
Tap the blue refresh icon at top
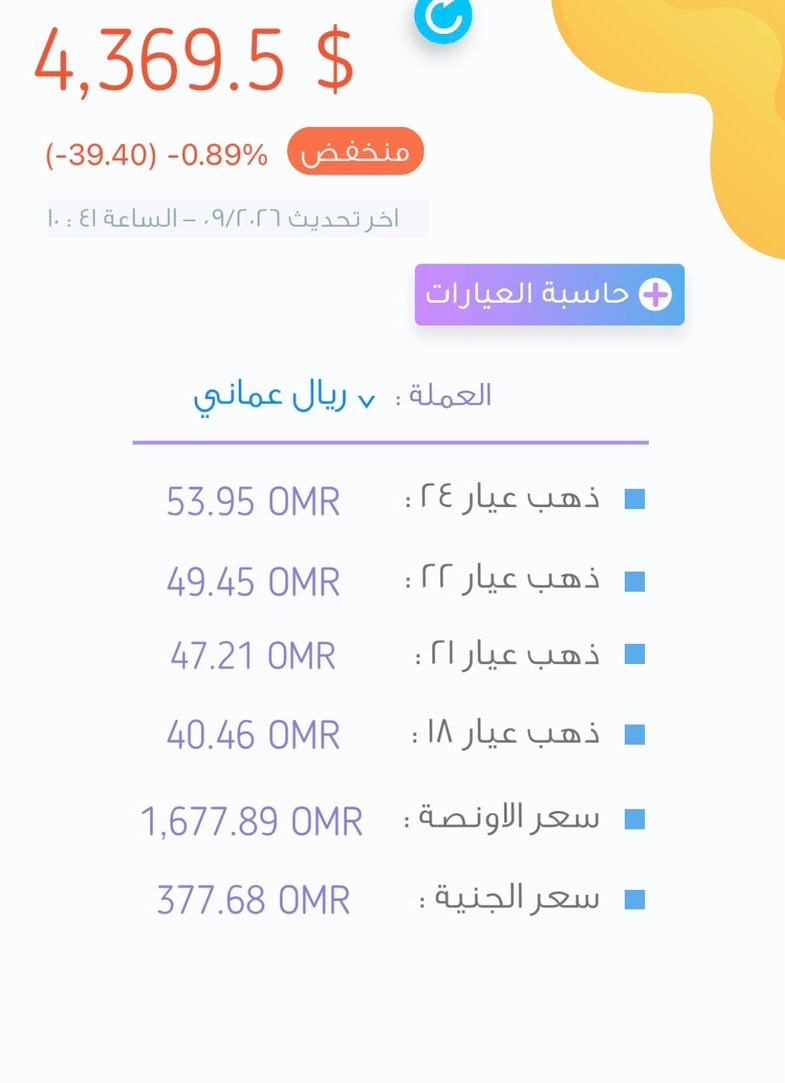tap(444, 19)
